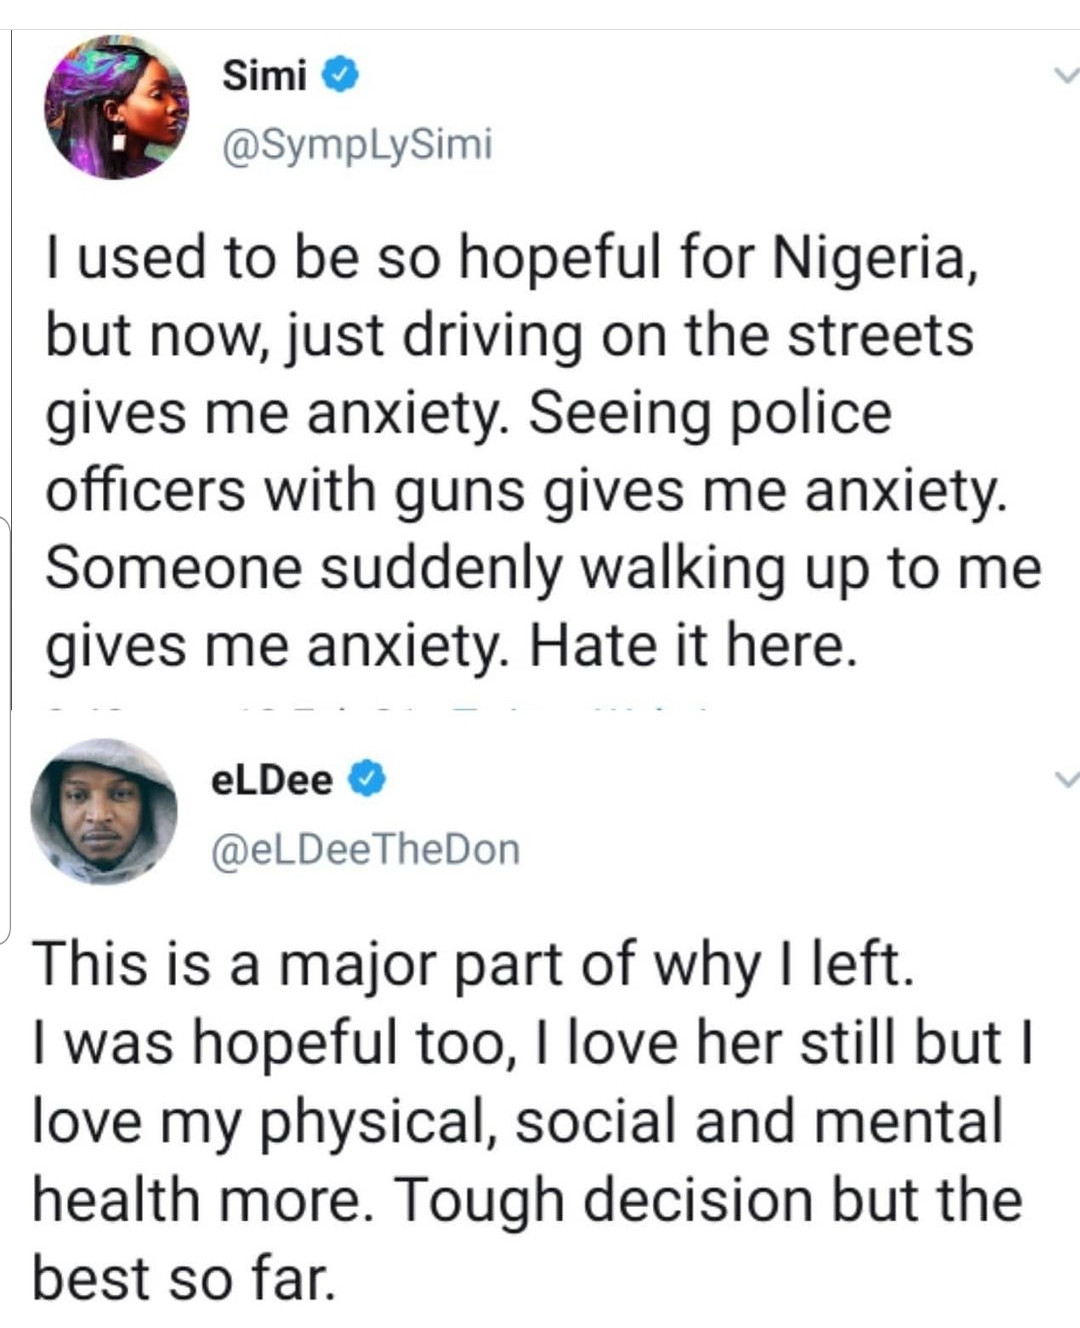Screen dimensions: 1080x1328
Task: Click the phrase "why I left"
Action: point(782,965)
